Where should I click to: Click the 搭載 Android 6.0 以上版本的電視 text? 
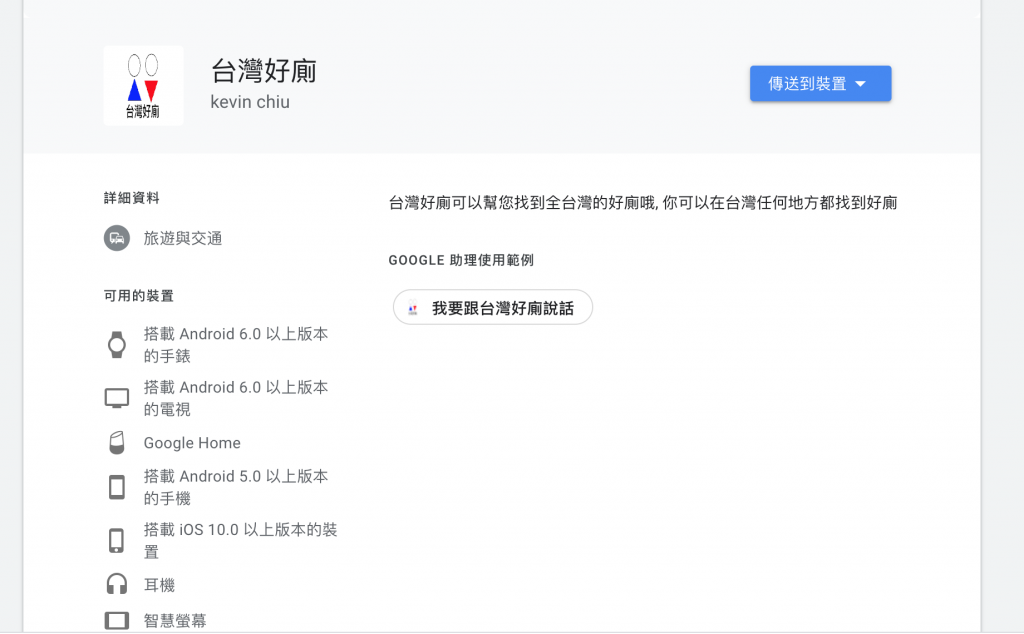click(236, 398)
